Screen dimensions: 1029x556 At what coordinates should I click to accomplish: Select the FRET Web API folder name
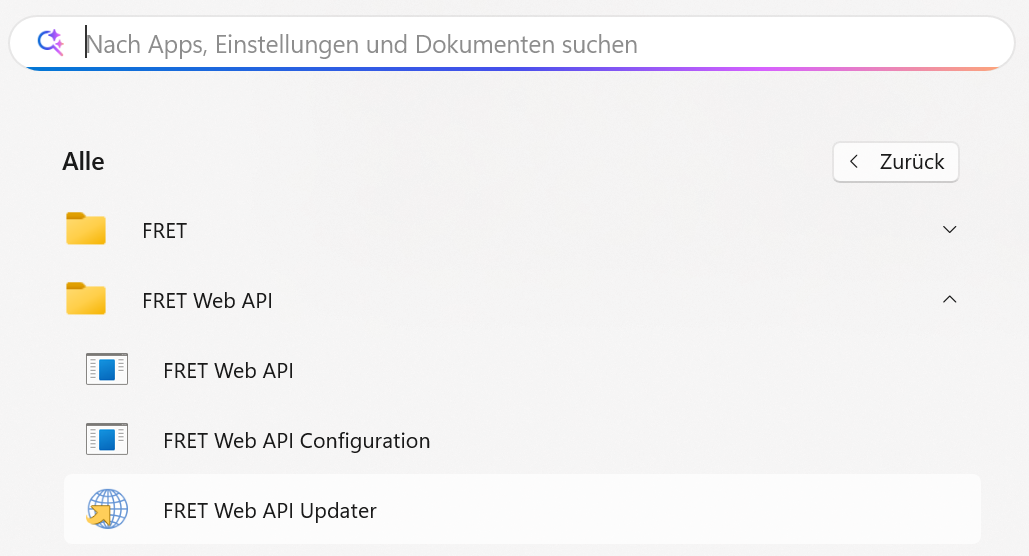click(x=208, y=301)
